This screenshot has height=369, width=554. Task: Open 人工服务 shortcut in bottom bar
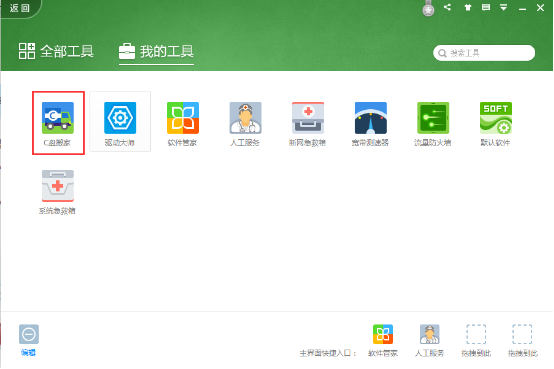pos(430,340)
